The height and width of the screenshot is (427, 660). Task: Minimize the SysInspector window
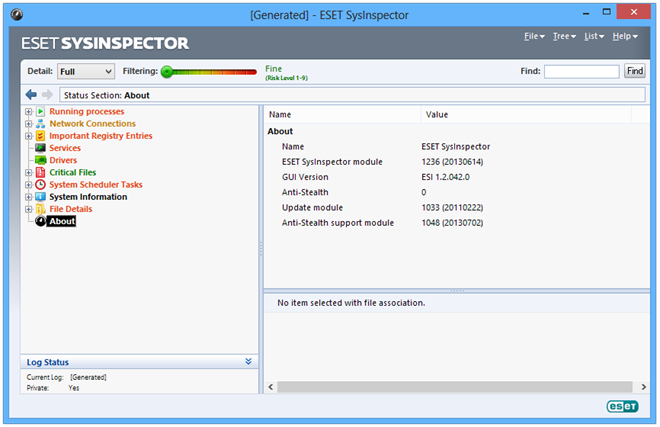tap(586, 13)
